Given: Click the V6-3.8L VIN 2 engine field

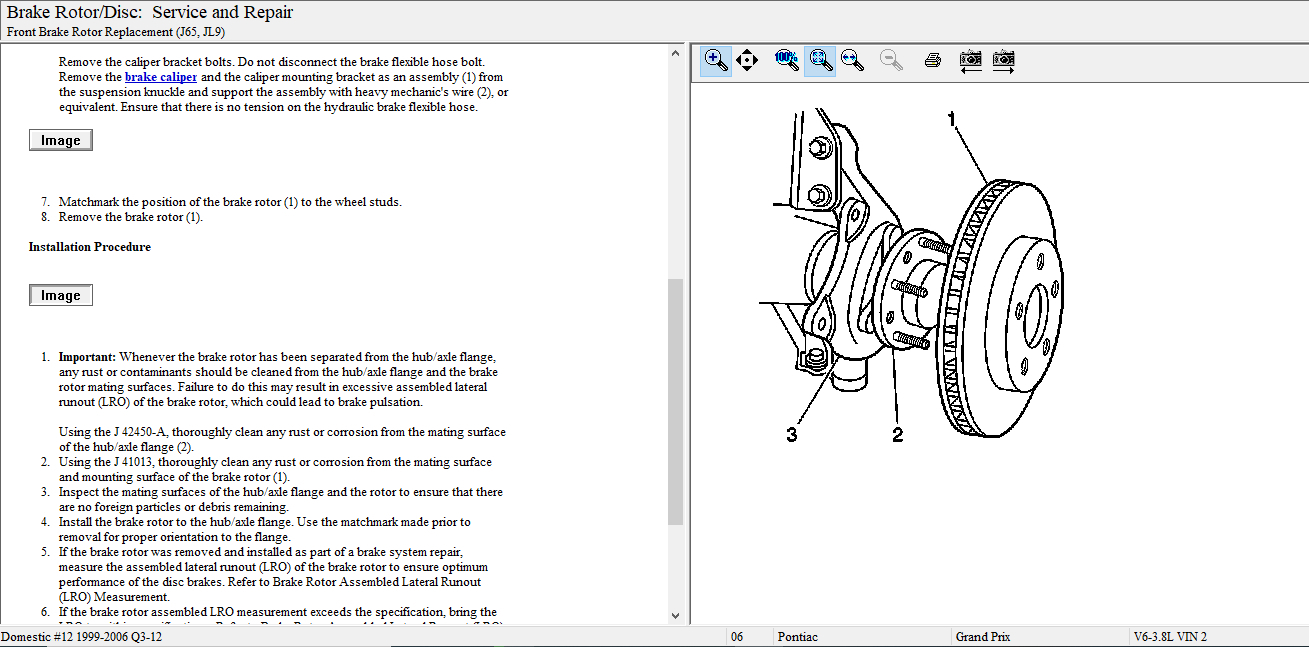Looking at the screenshot, I should pyautogui.click(x=1170, y=637).
